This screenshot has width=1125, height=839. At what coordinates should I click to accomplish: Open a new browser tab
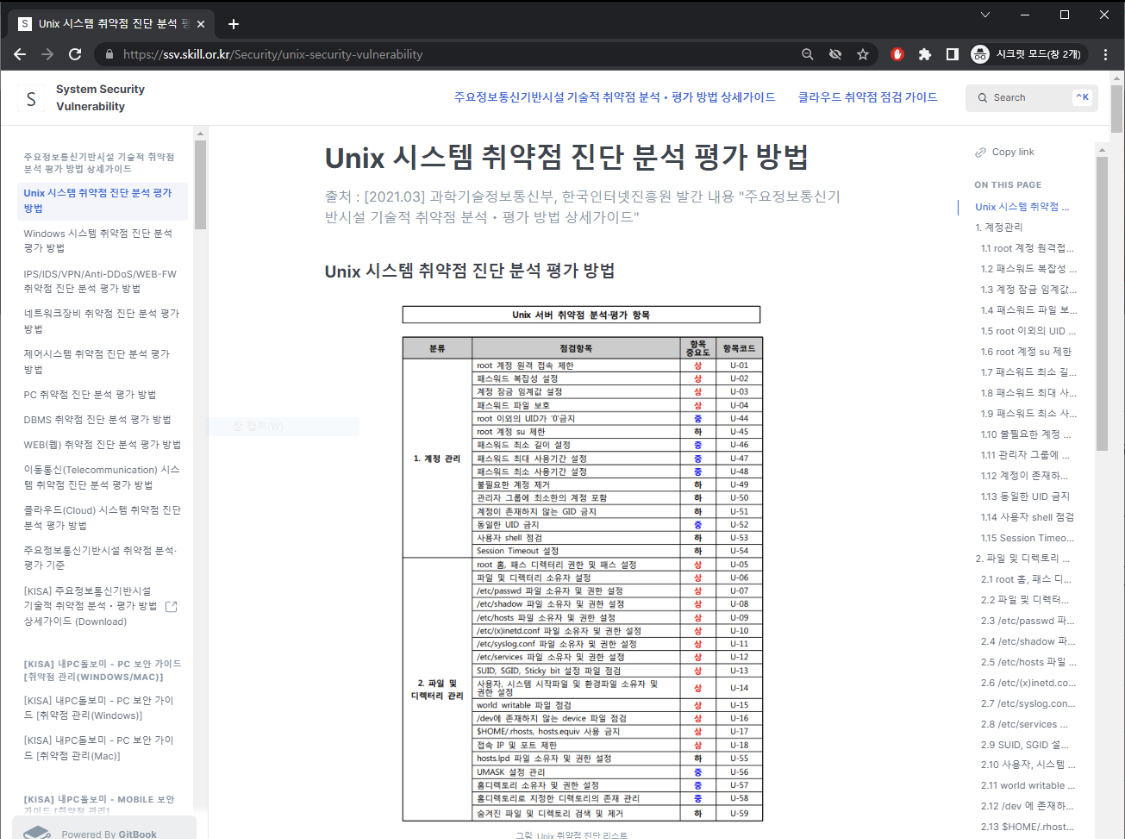pos(233,24)
